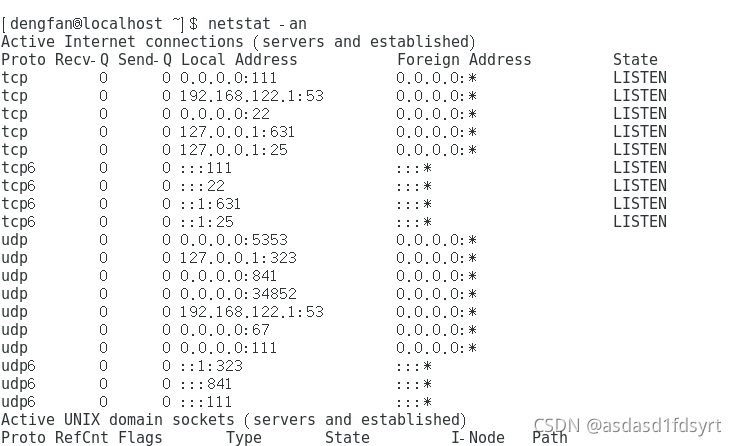Click the Active Internet connections heading
The image size is (737, 446).
pos(238,42)
